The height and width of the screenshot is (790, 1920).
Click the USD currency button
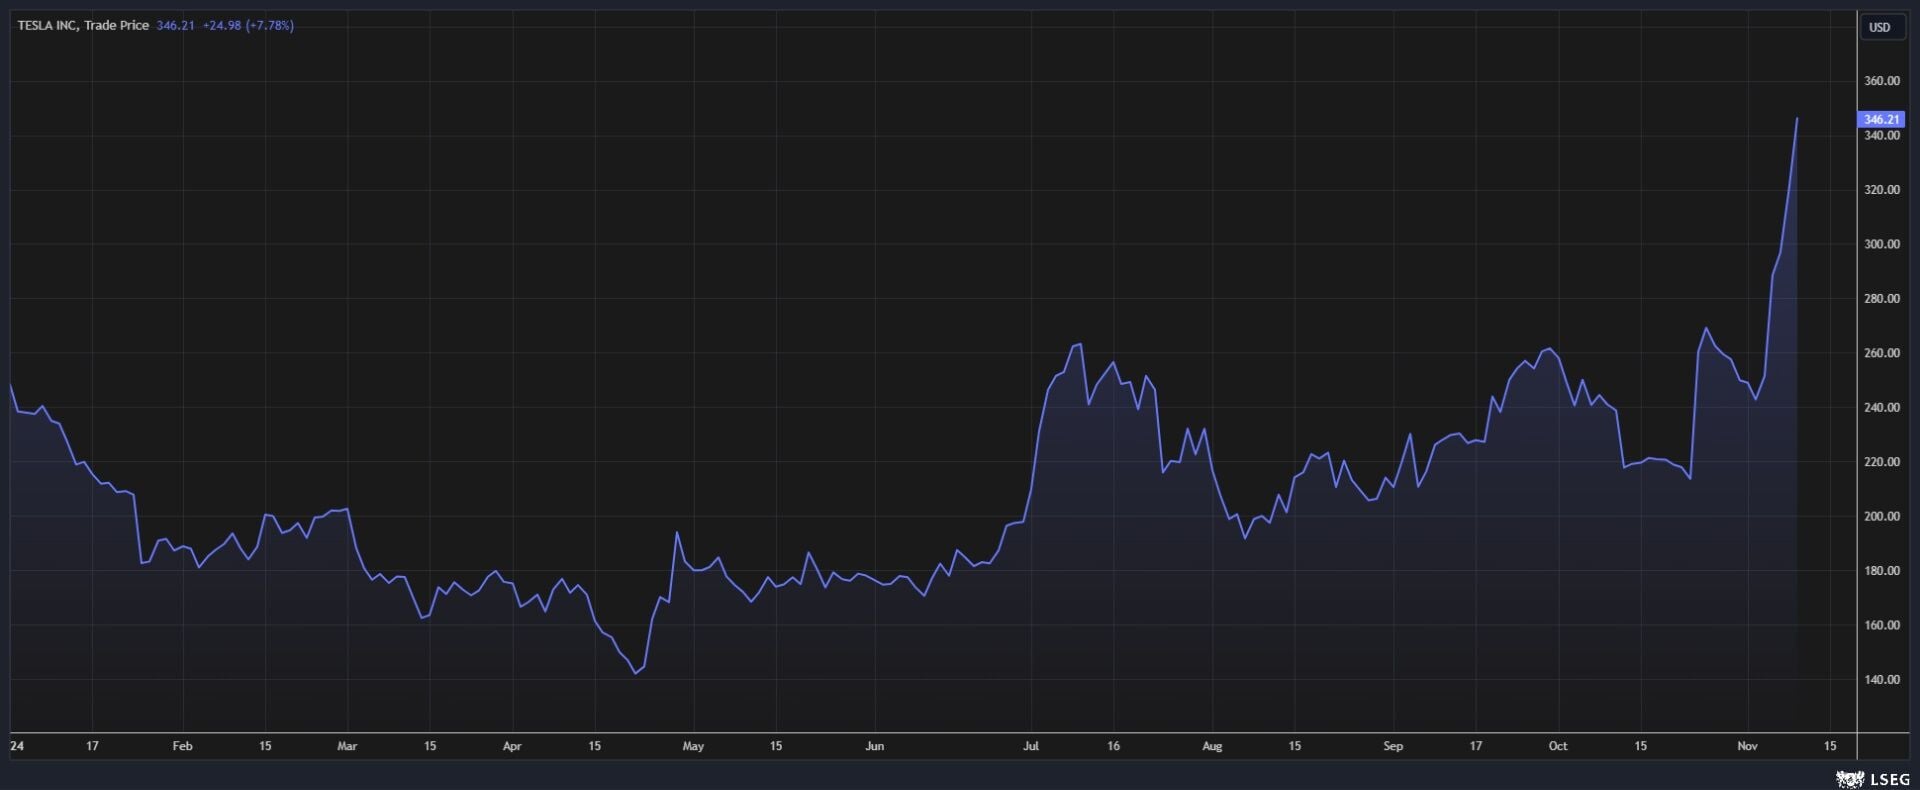(x=1880, y=27)
